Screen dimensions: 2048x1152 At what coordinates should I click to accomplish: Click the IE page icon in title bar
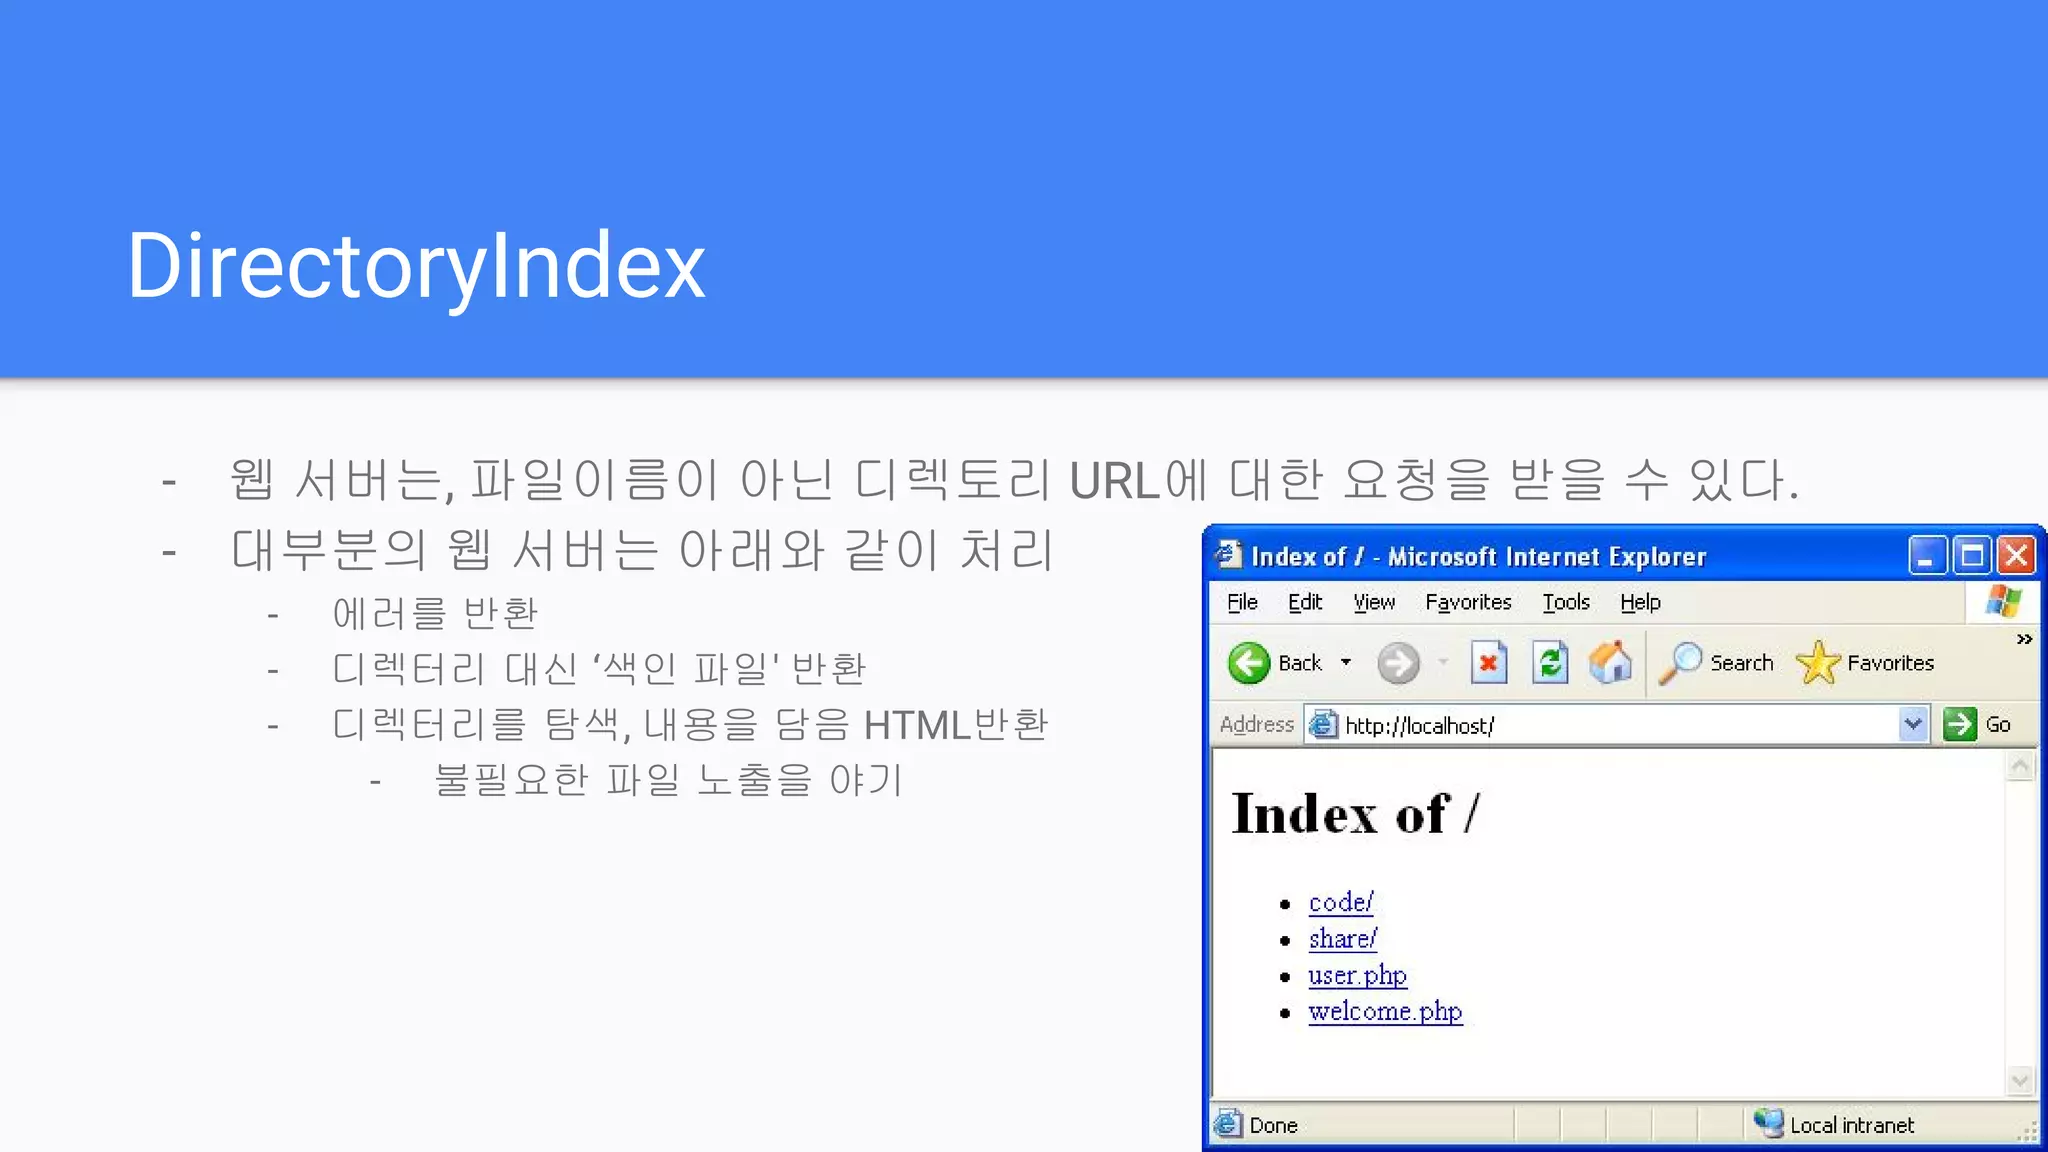(x=1228, y=554)
